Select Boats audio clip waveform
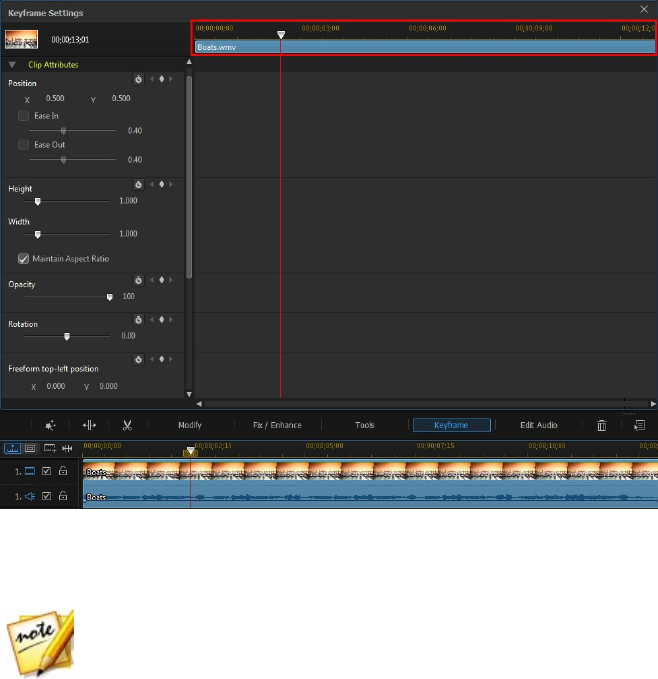 pyautogui.click(x=370, y=497)
